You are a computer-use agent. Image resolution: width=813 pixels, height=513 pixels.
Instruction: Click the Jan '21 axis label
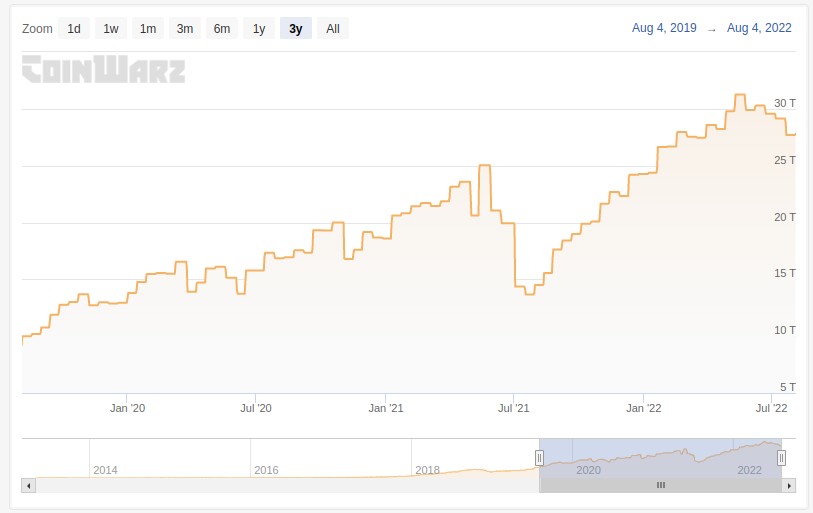(386, 408)
